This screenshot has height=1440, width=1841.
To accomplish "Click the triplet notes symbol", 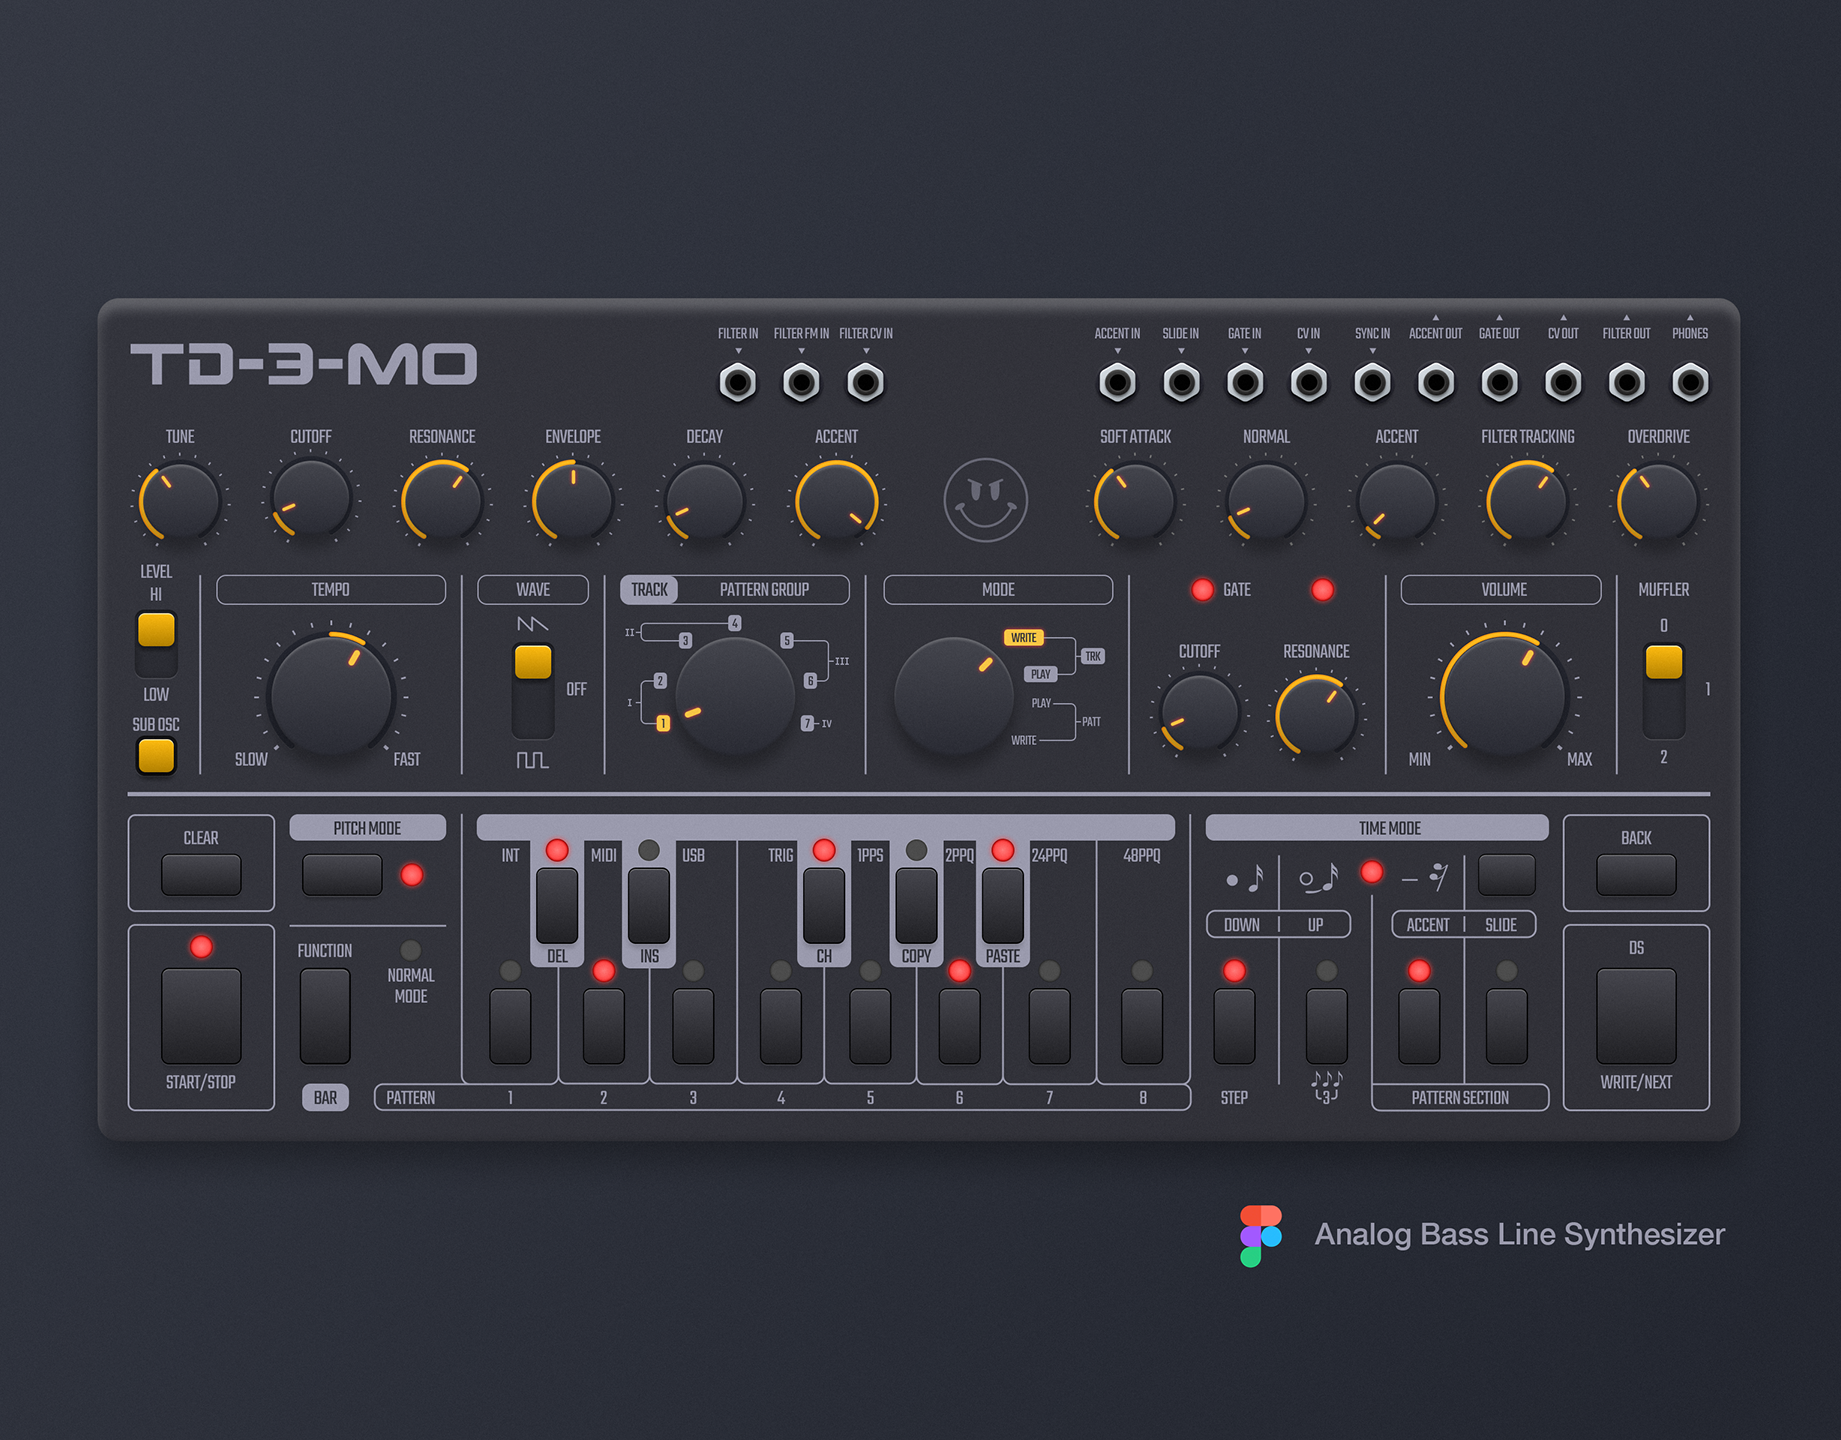I will [1326, 1087].
